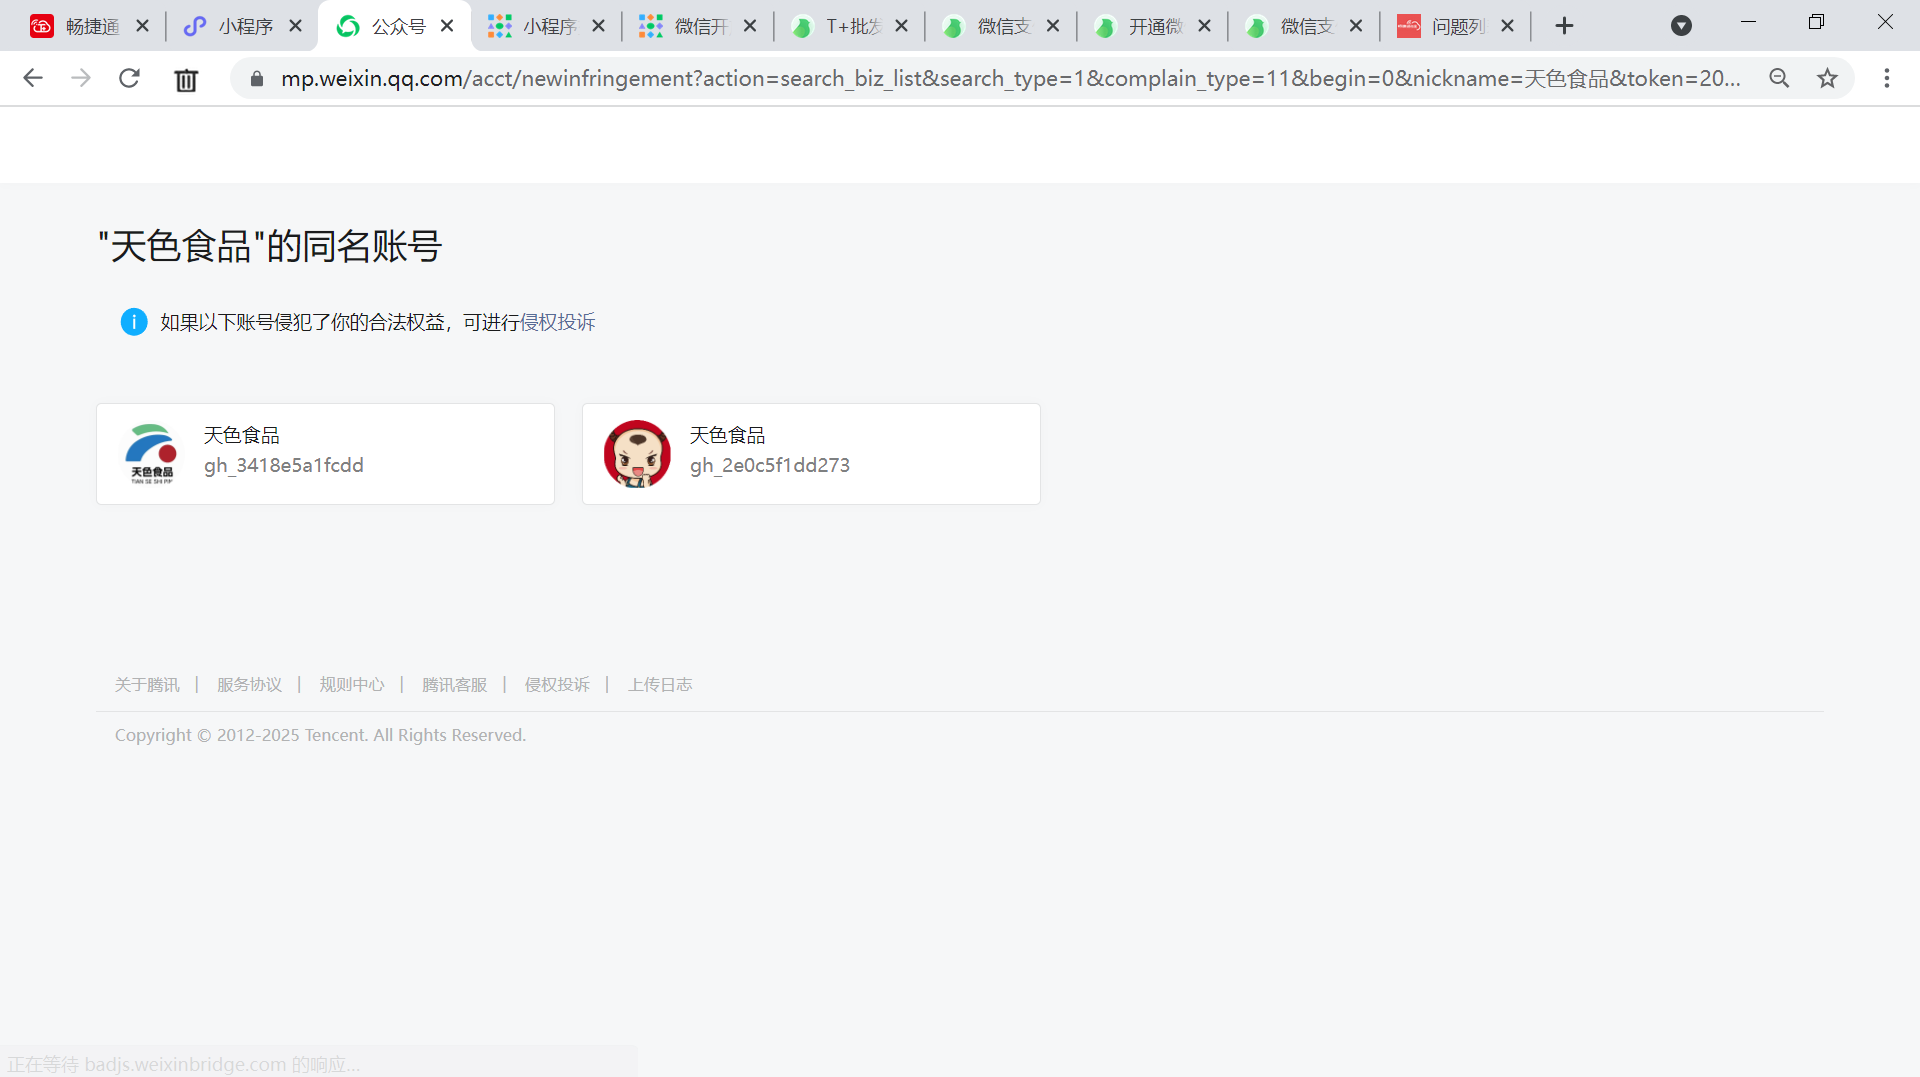Viewport: 1920px width, 1077px height.
Task: Click the 畅捷通 tab favicon
Action: click(x=42, y=26)
